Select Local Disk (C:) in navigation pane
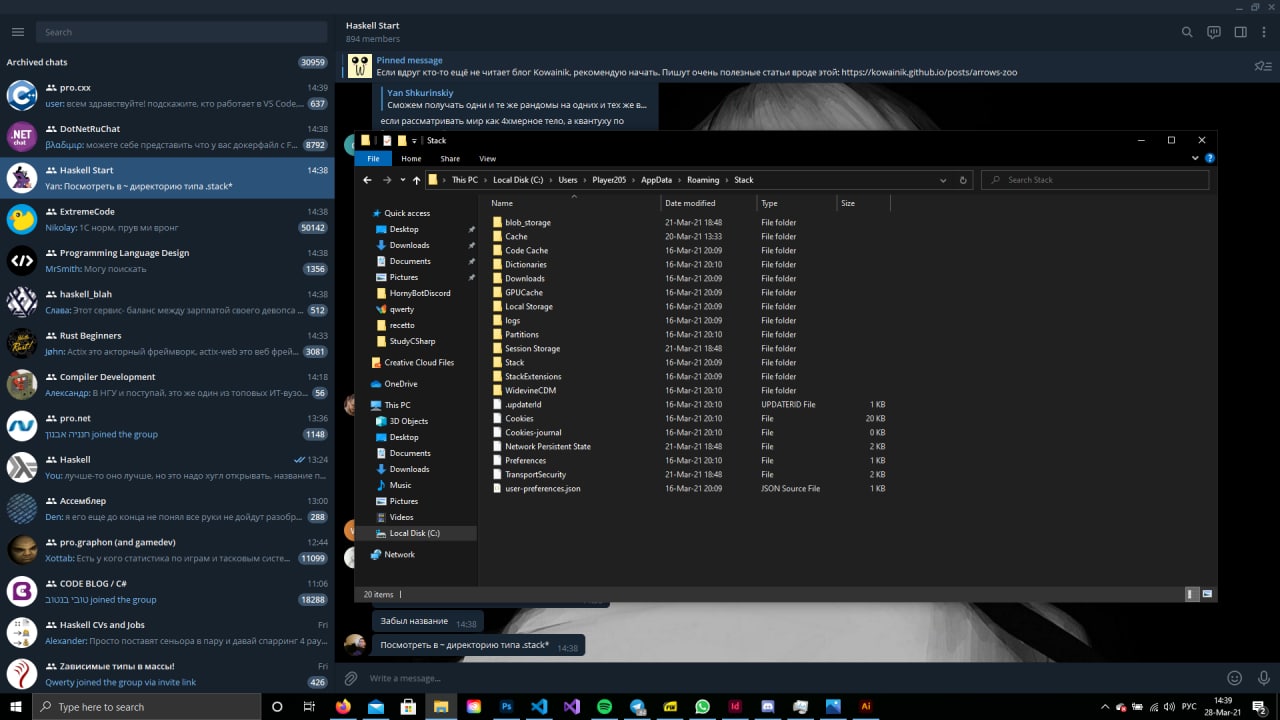Image resolution: width=1280 pixels, height=720 pixels. 414,533
